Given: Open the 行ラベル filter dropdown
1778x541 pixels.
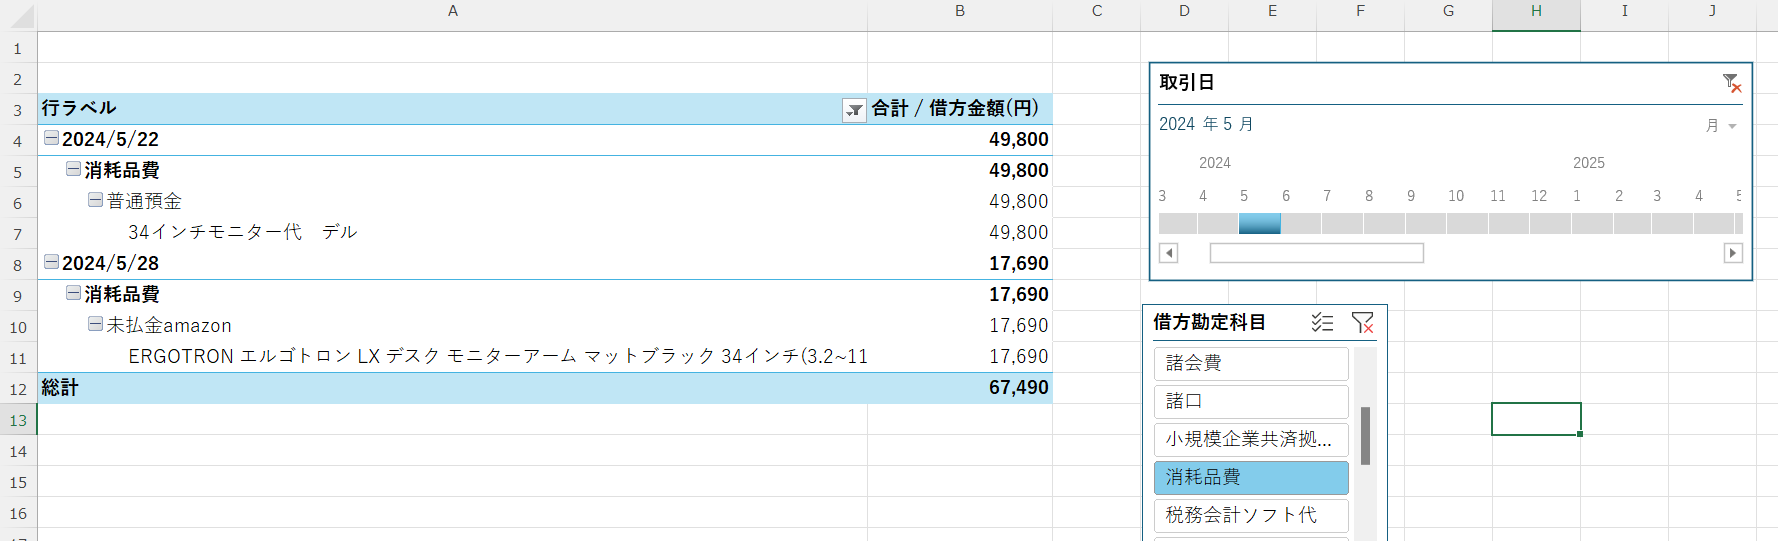Looking at the screenshot, I should [854, 110].
